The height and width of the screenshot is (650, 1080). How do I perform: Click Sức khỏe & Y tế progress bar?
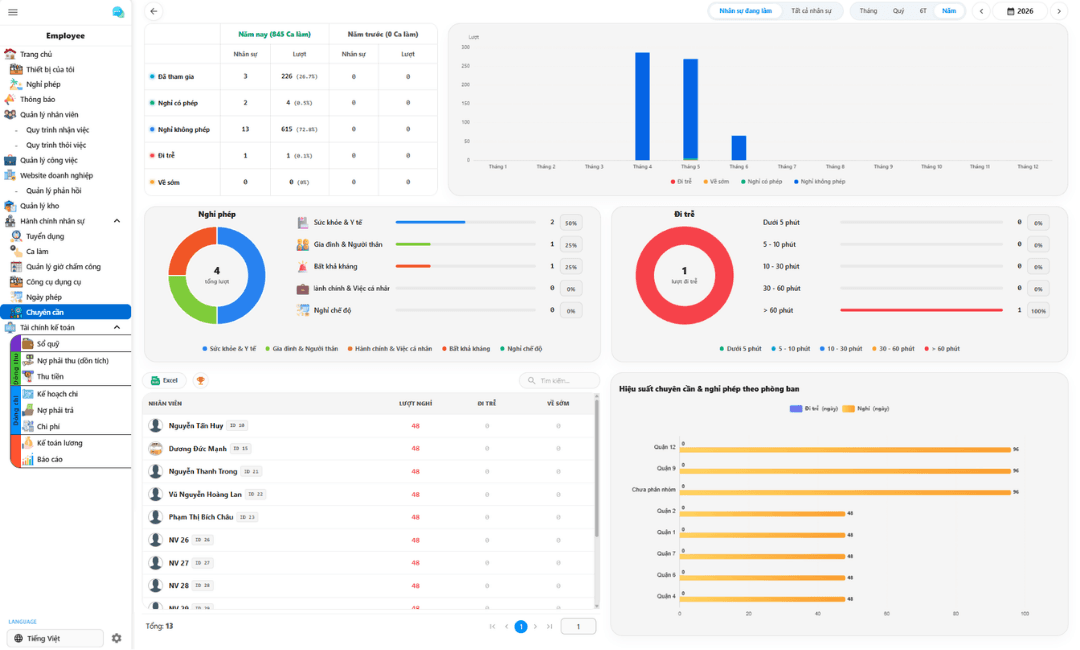pyautogui.click(x=466, y=222)
